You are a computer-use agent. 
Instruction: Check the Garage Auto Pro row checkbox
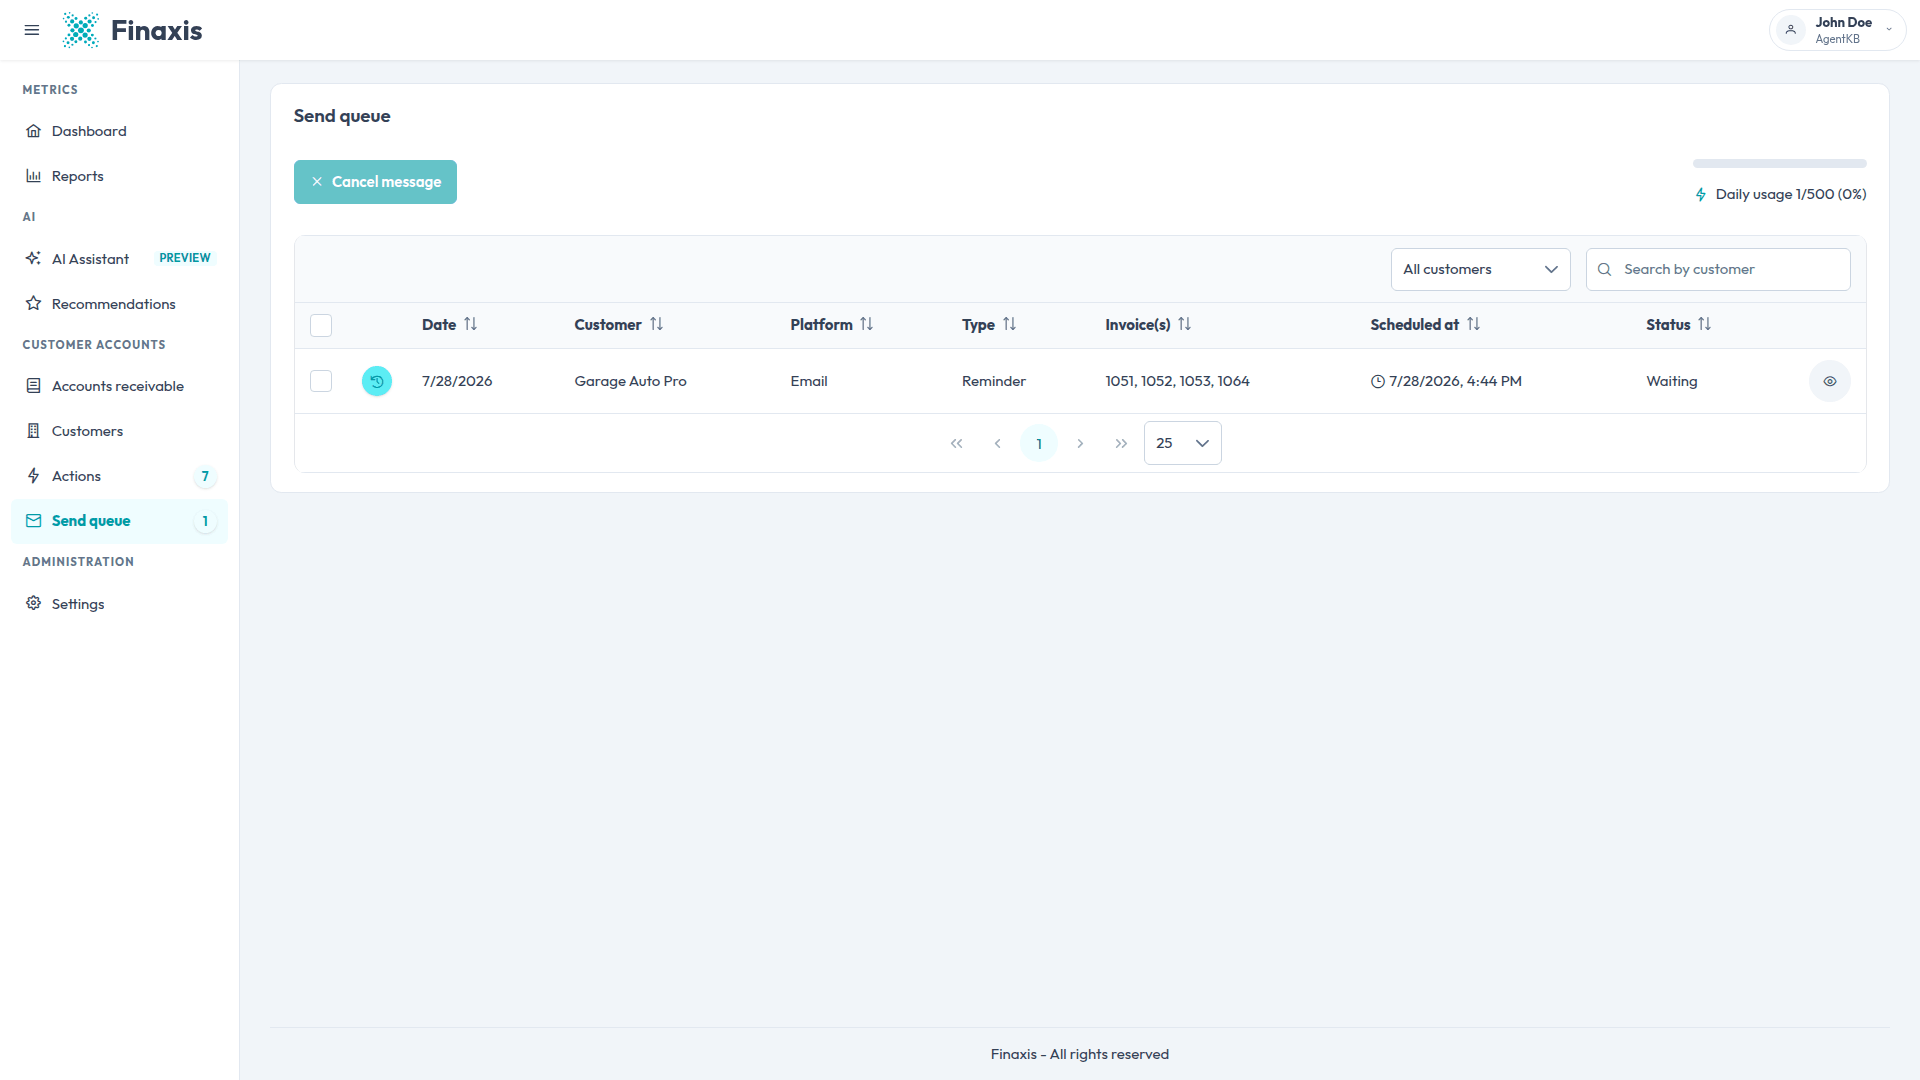click(321, 381)
